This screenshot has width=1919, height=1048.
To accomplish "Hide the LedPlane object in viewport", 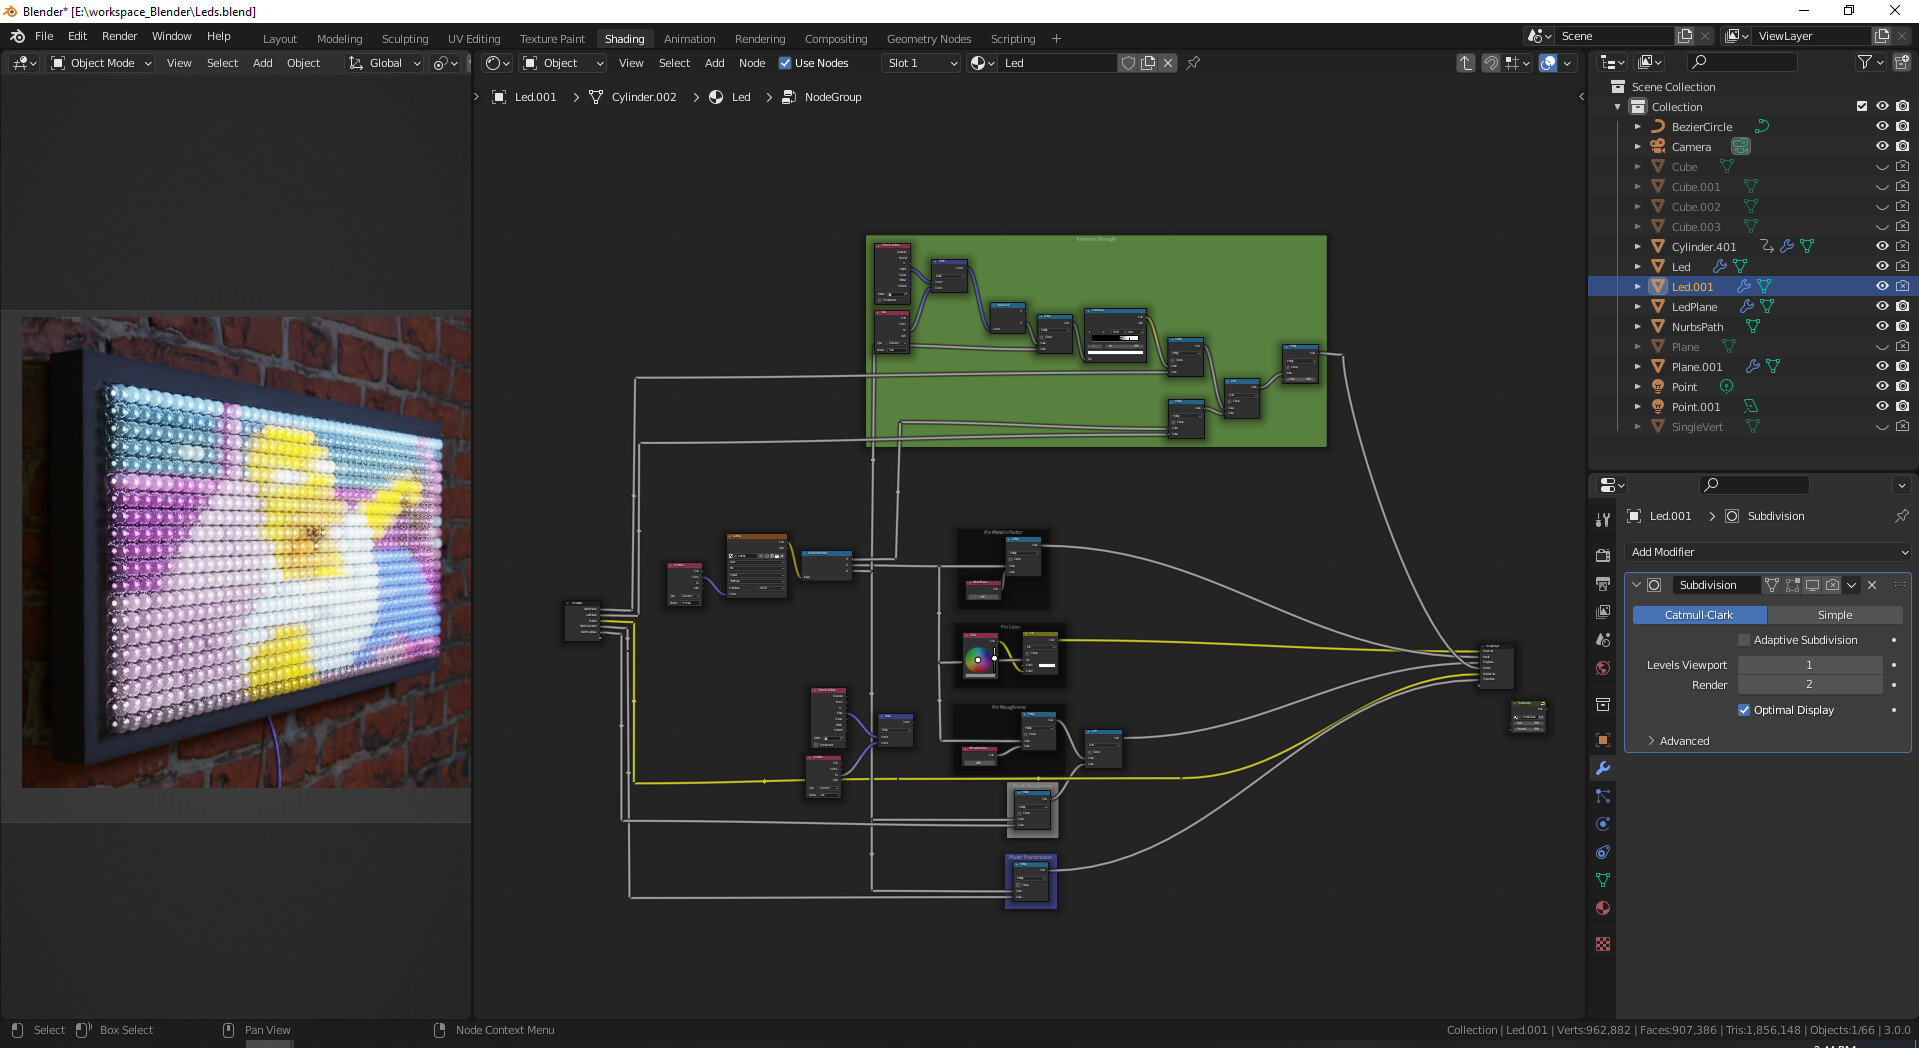I will [x=1883, y=306].
